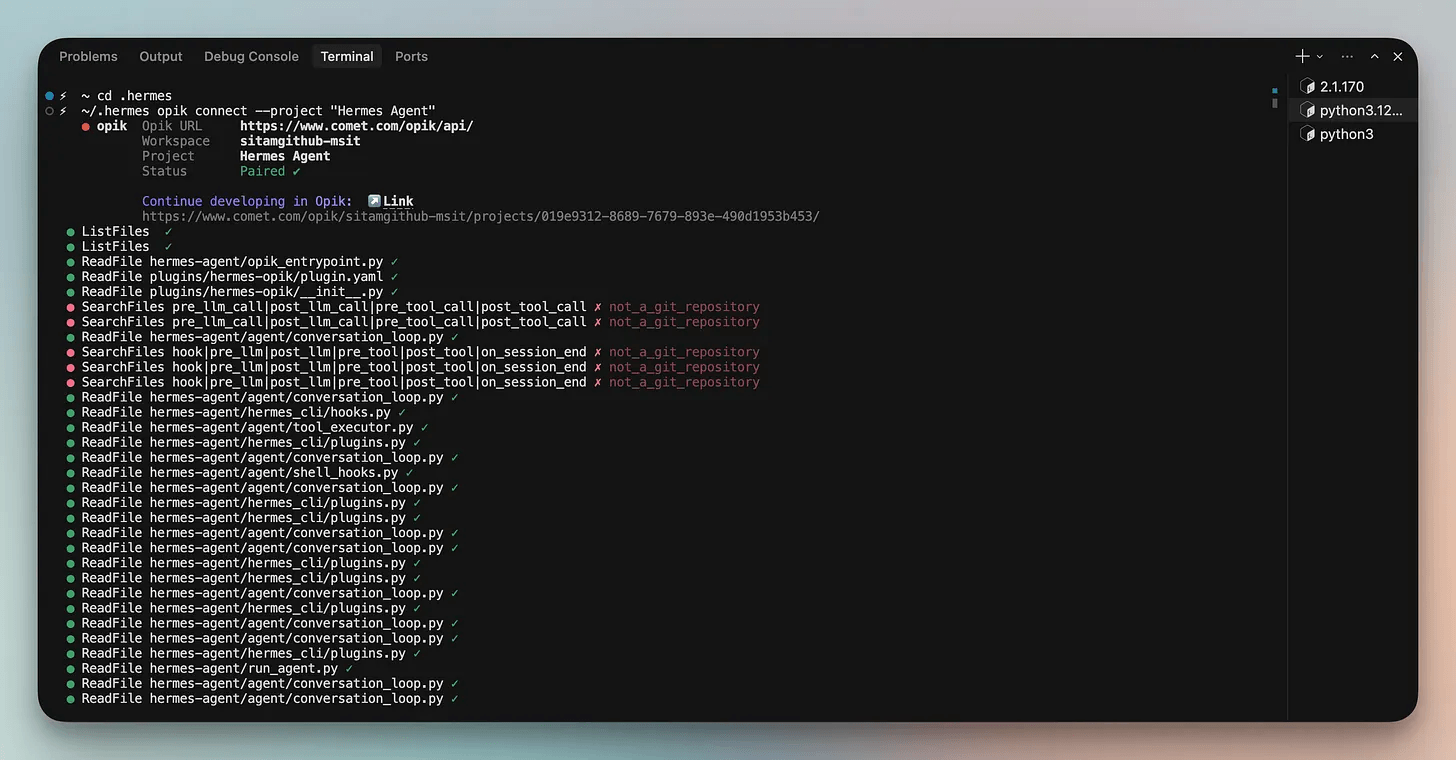Open the Opik URL https://www.comet.com/opik/api/
This screenshot has height=760, width=1456.
[357, 126]
